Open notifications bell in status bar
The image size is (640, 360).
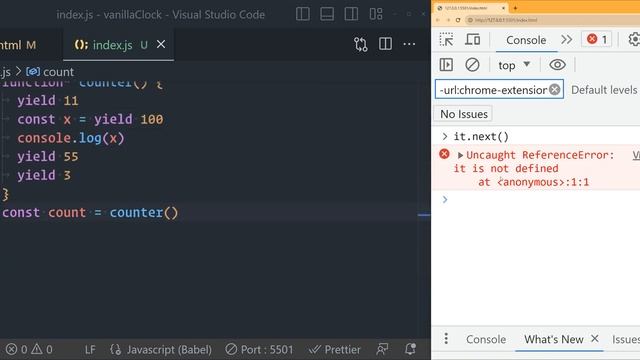(410, 349)
